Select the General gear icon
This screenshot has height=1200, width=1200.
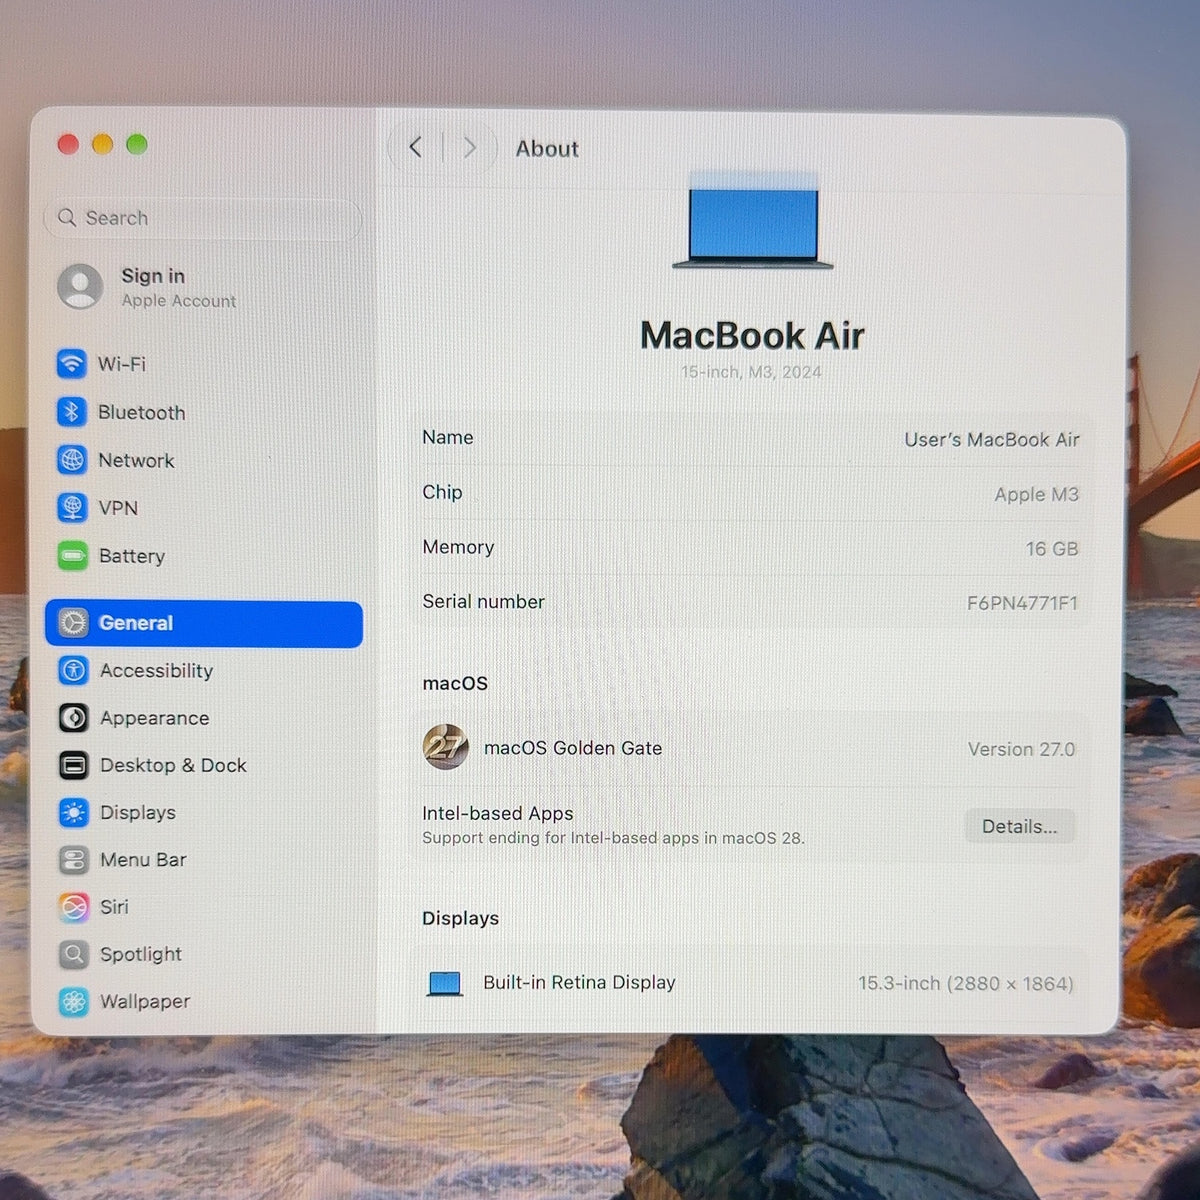tap(73, 623)
